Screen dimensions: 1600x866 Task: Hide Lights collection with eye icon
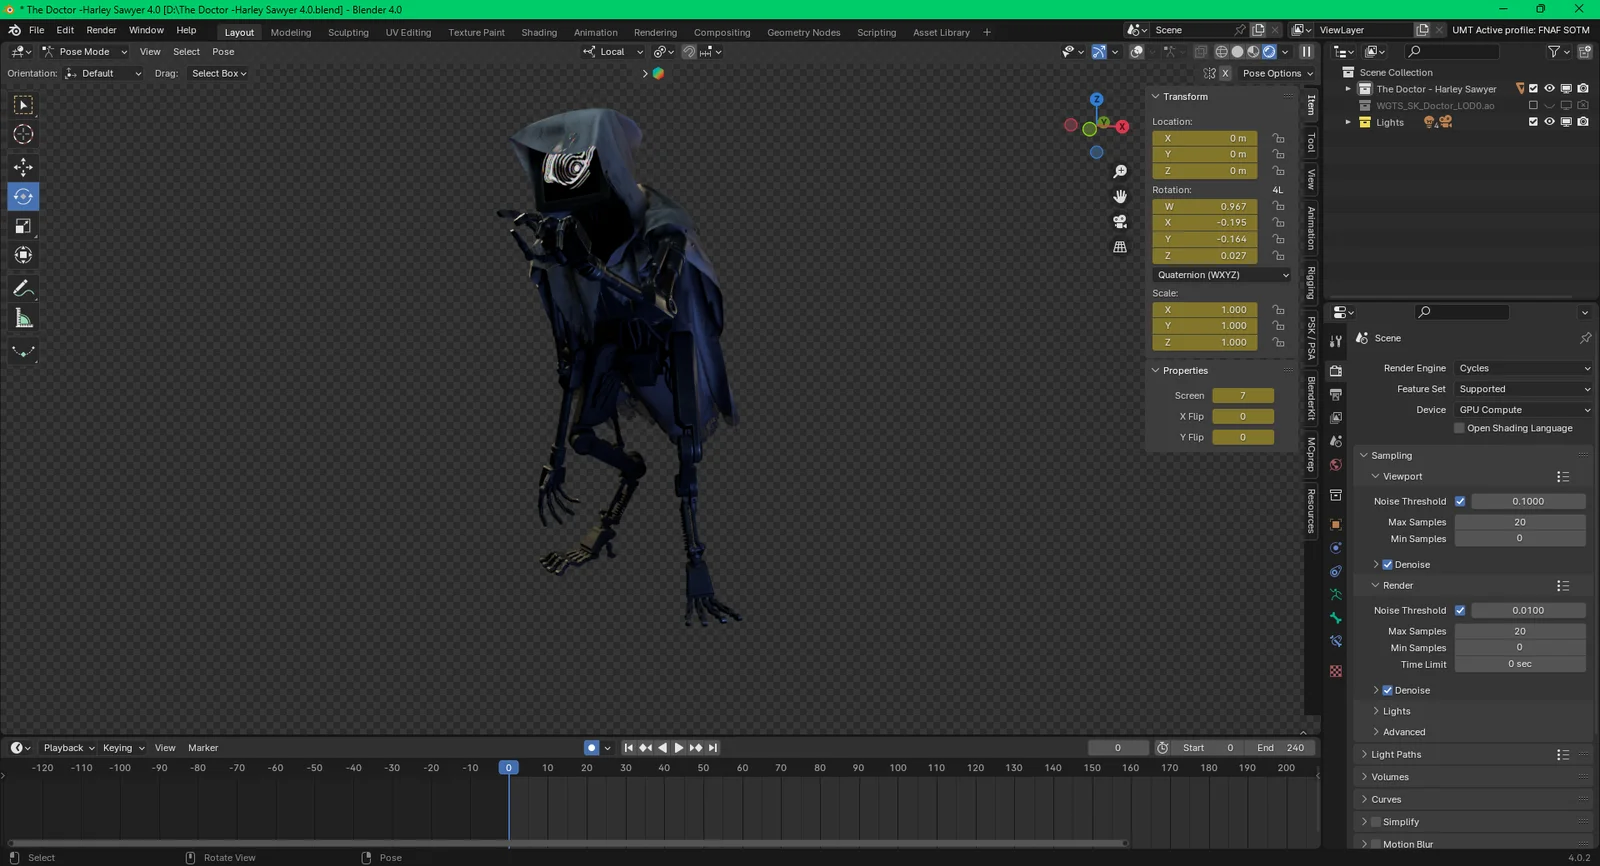click(x=1549, y=122)
